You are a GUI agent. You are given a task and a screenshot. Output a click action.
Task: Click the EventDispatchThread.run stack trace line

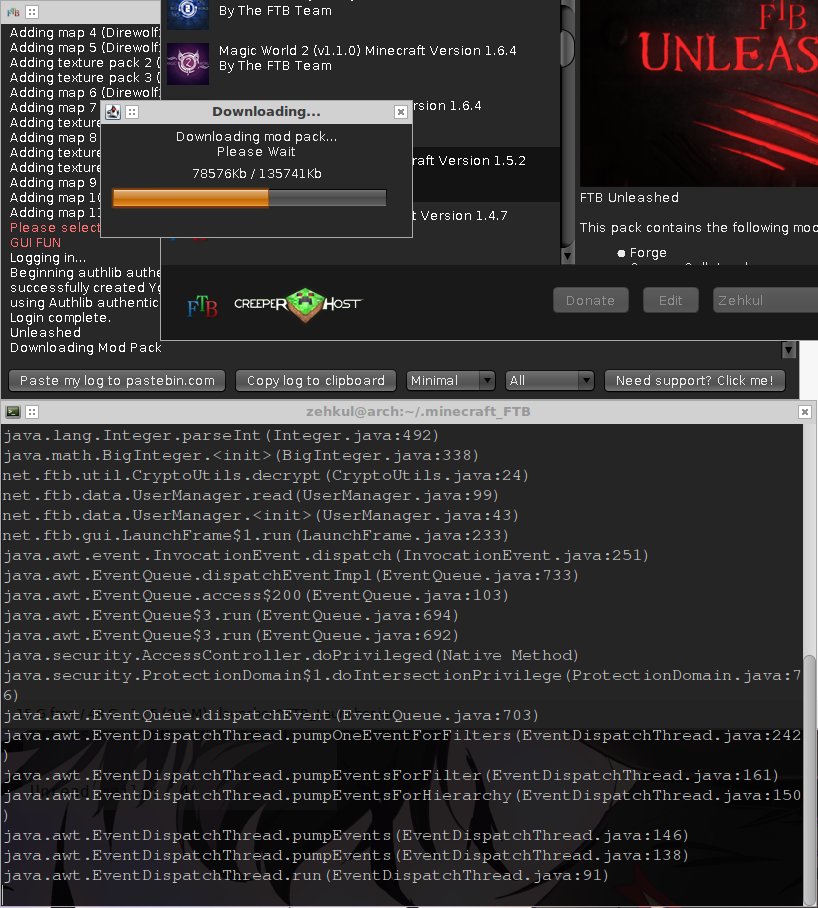coord(306,876)
